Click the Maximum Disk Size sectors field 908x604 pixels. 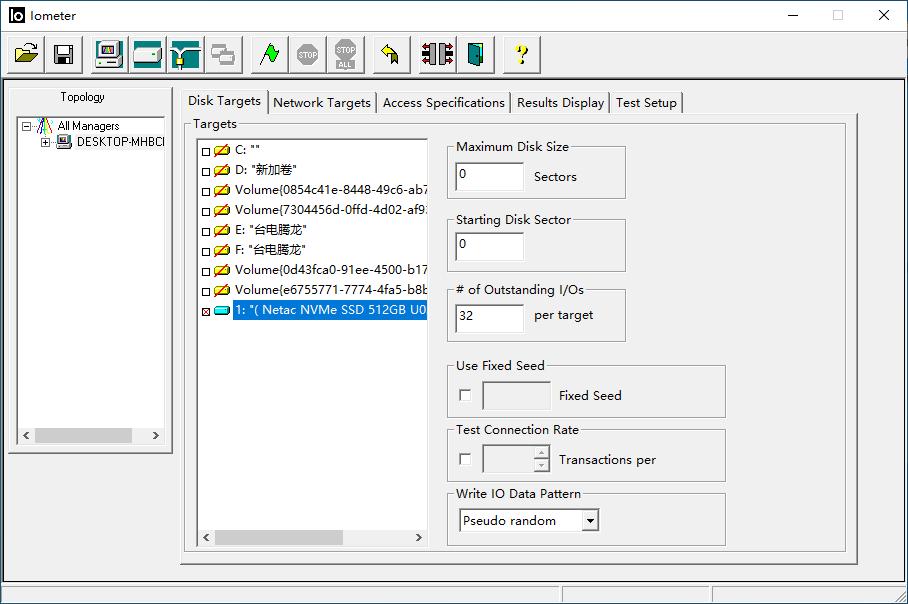tap(489, 176)
